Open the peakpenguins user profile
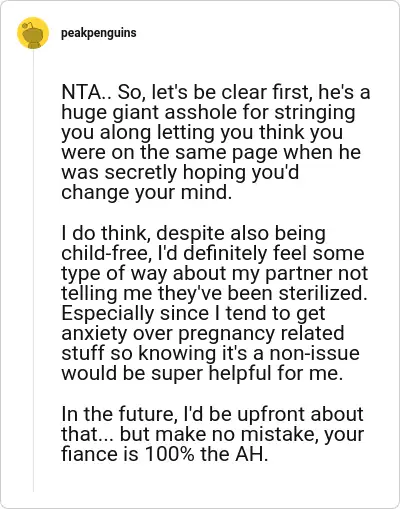400x509 pixels. coord(99,33)
